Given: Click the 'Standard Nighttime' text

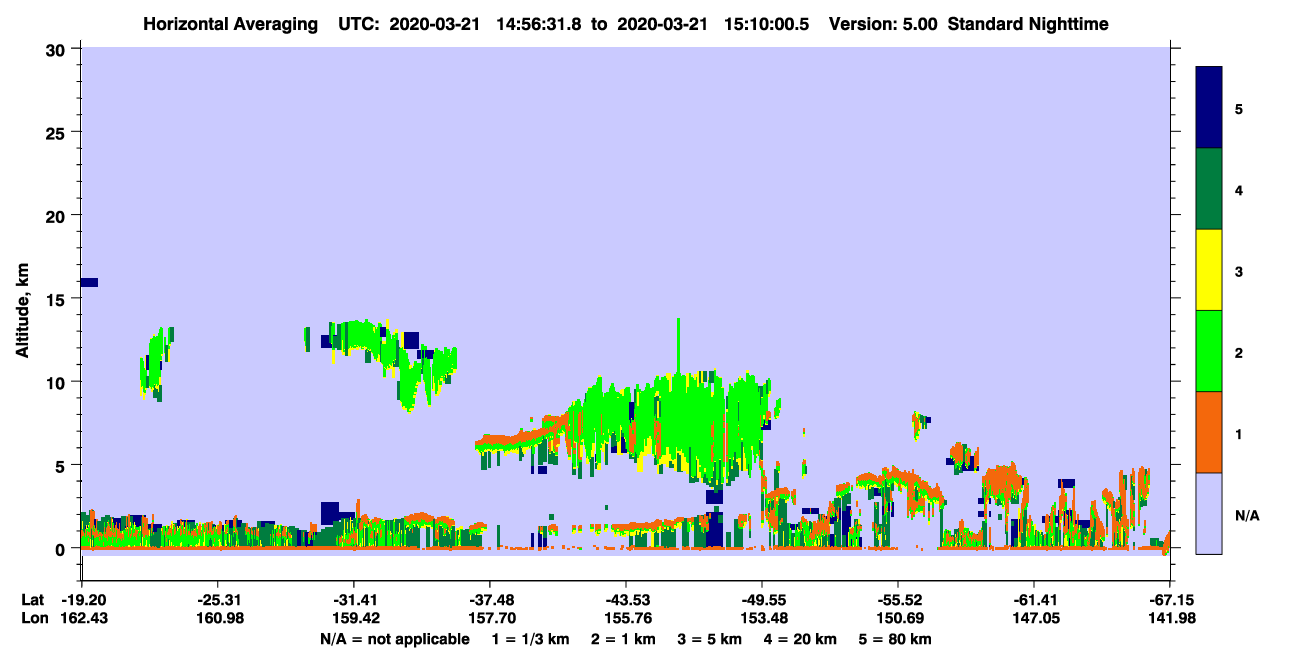Looking at the screenshot, I should [x=1028, y=24].
